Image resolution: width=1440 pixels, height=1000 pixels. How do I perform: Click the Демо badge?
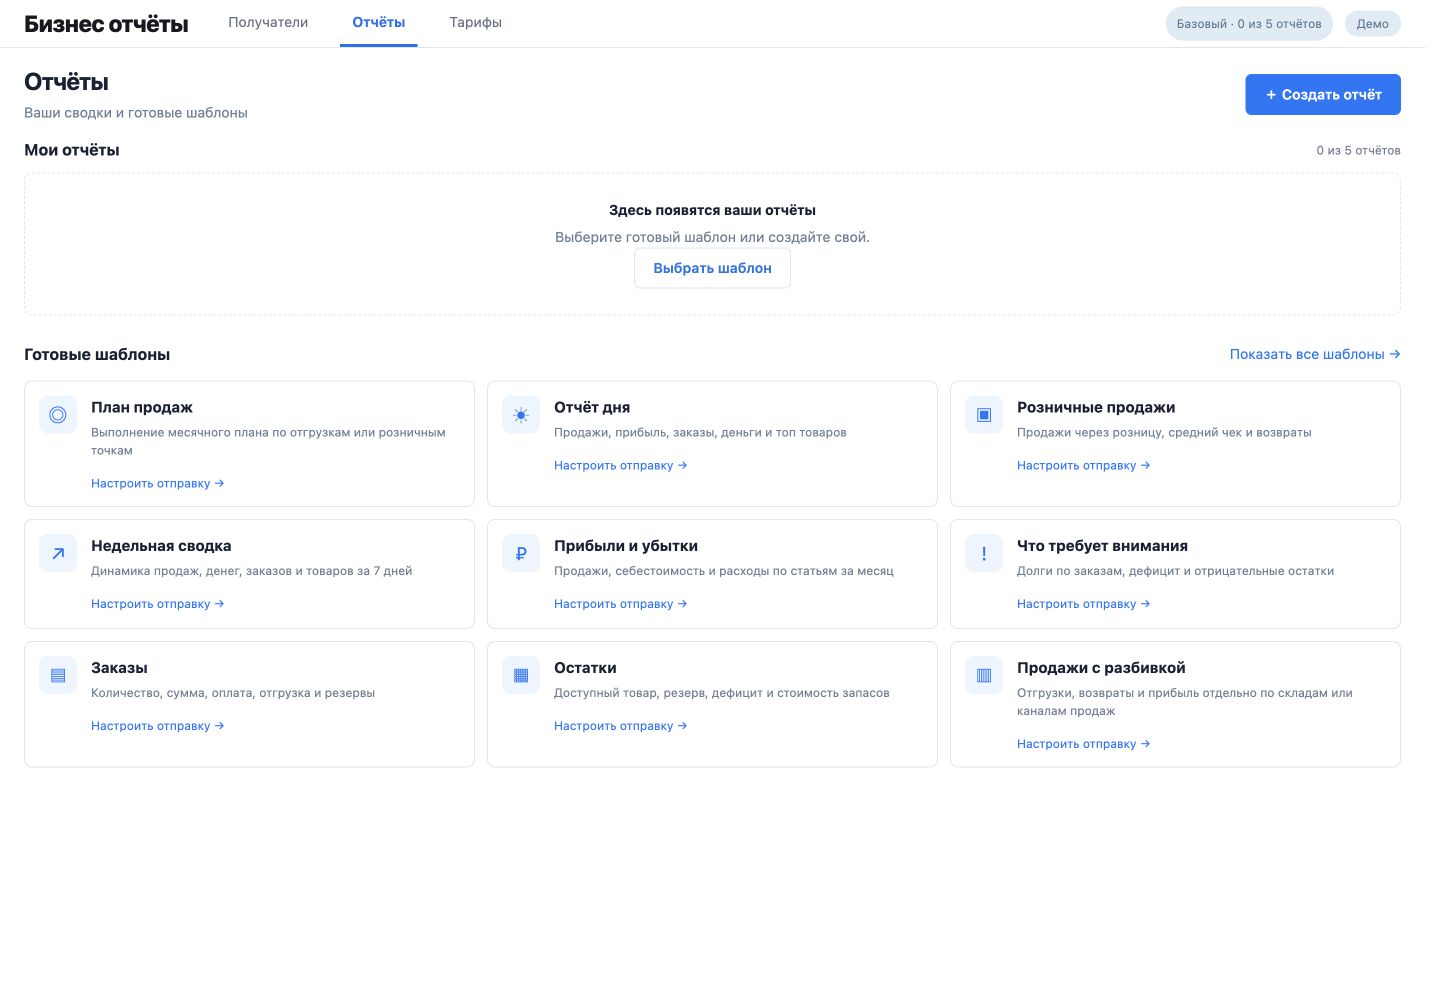click(x=1373, y=24)
